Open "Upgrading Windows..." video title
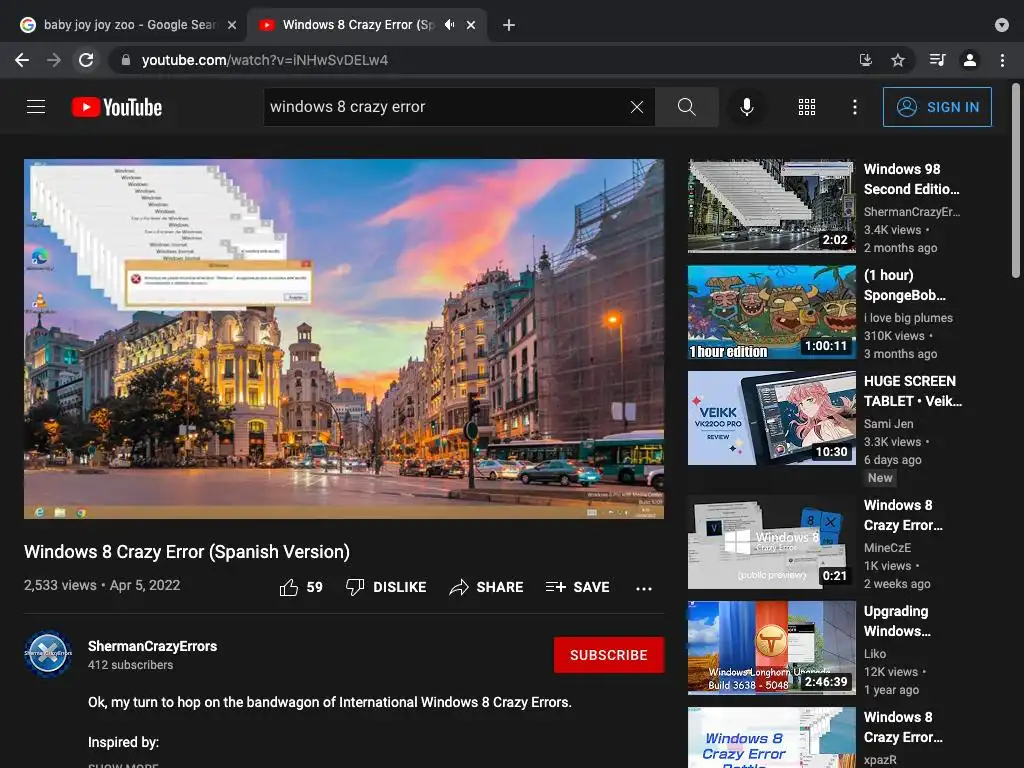Screen dimensions: 1024x768 [897, 621]
